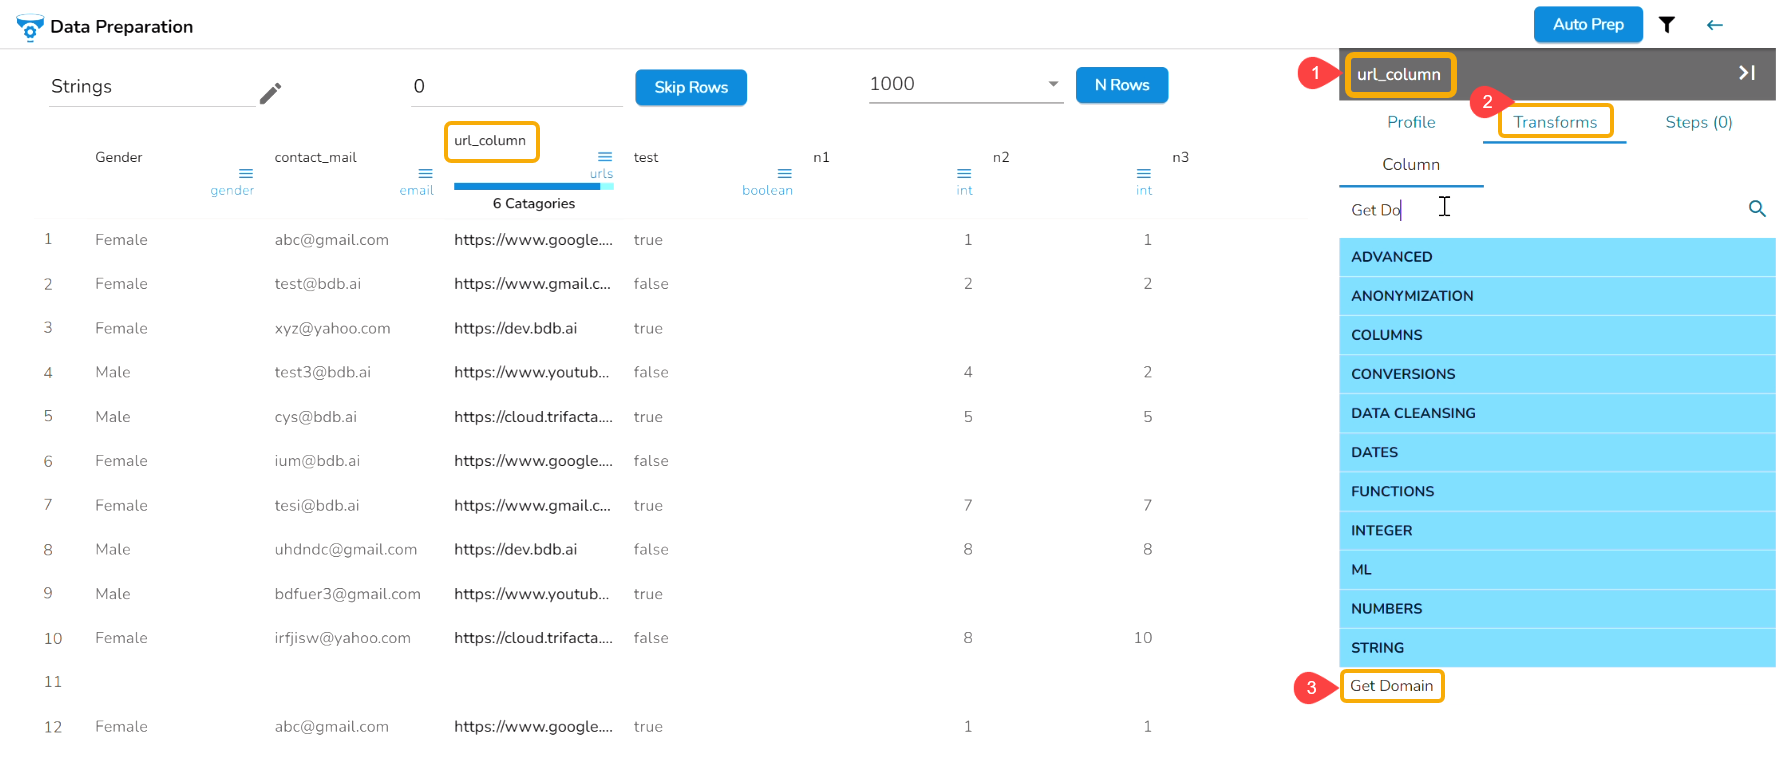
Task: Open the Steps (0) tab
Action: [x=1698, y=122]
